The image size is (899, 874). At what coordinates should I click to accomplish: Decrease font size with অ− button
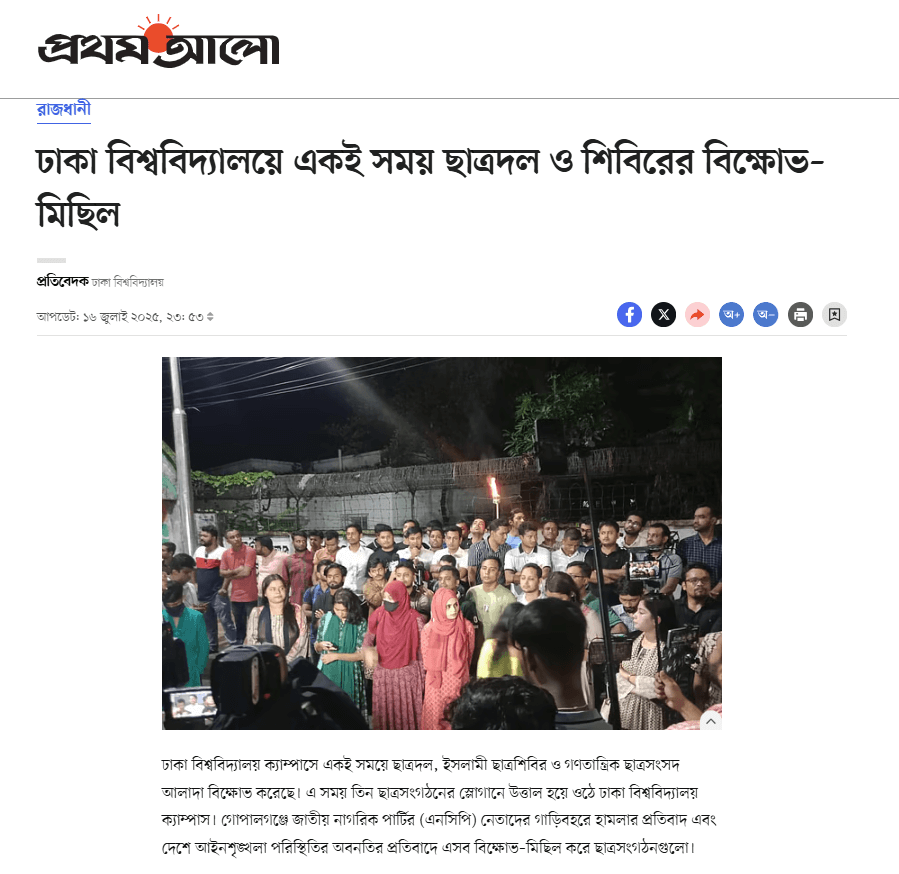pyautogui.click(x=765, y=314)
